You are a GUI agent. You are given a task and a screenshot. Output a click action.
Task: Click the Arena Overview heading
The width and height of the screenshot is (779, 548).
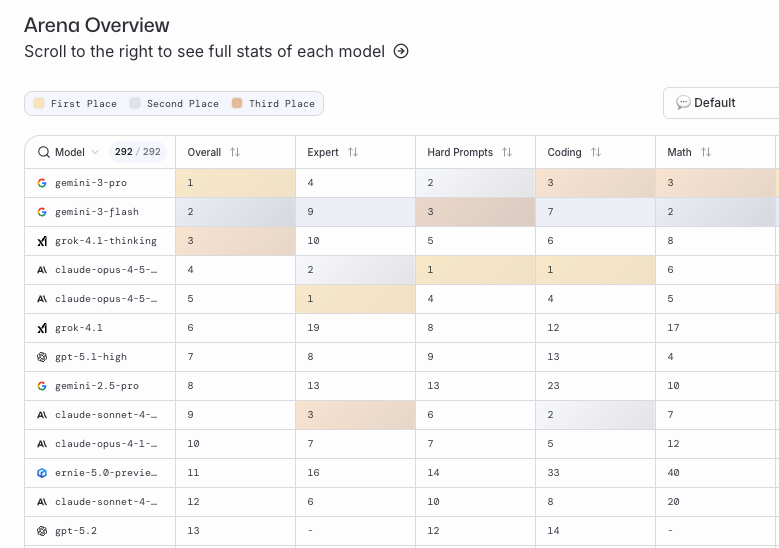pyautogui.click(x=97, y=25)
